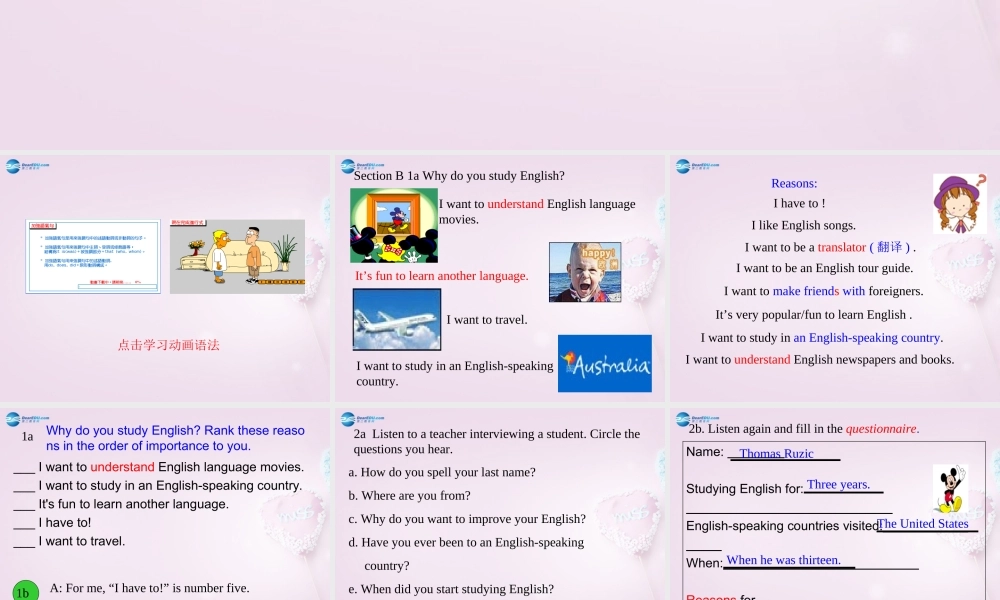The height and width of the screenshot is (600, 1000).
Task: Click the red italic word questionnaire
Action: pyautogui.click(x=881, y=428)
